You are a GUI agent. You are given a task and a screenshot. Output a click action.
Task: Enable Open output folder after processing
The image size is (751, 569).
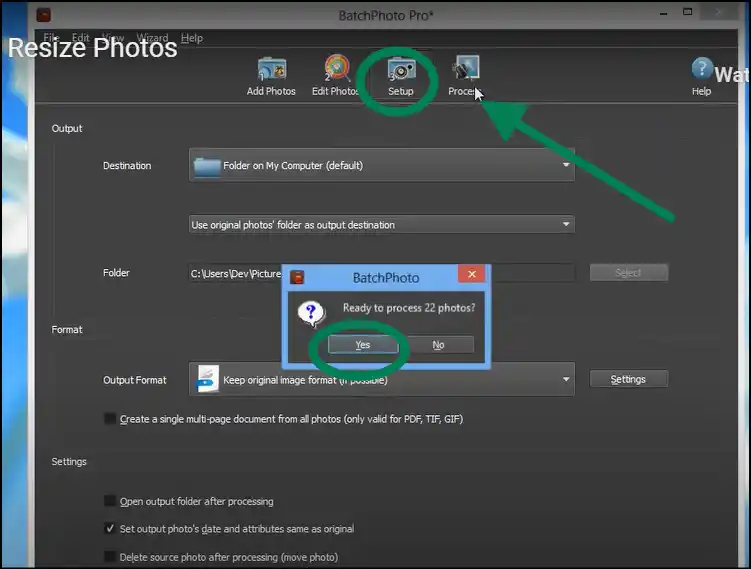pos(110,501)
